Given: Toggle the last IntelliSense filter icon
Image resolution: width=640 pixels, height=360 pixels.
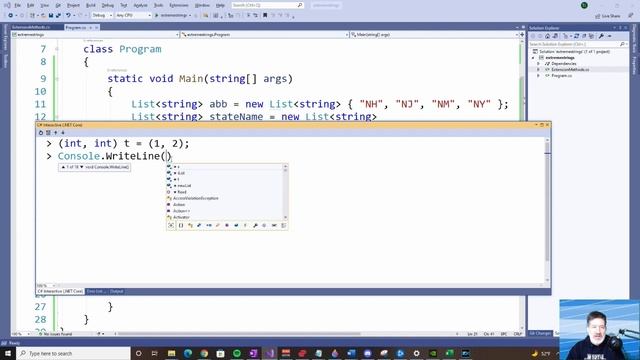Looking at the screenshot, I should point(284,225).
